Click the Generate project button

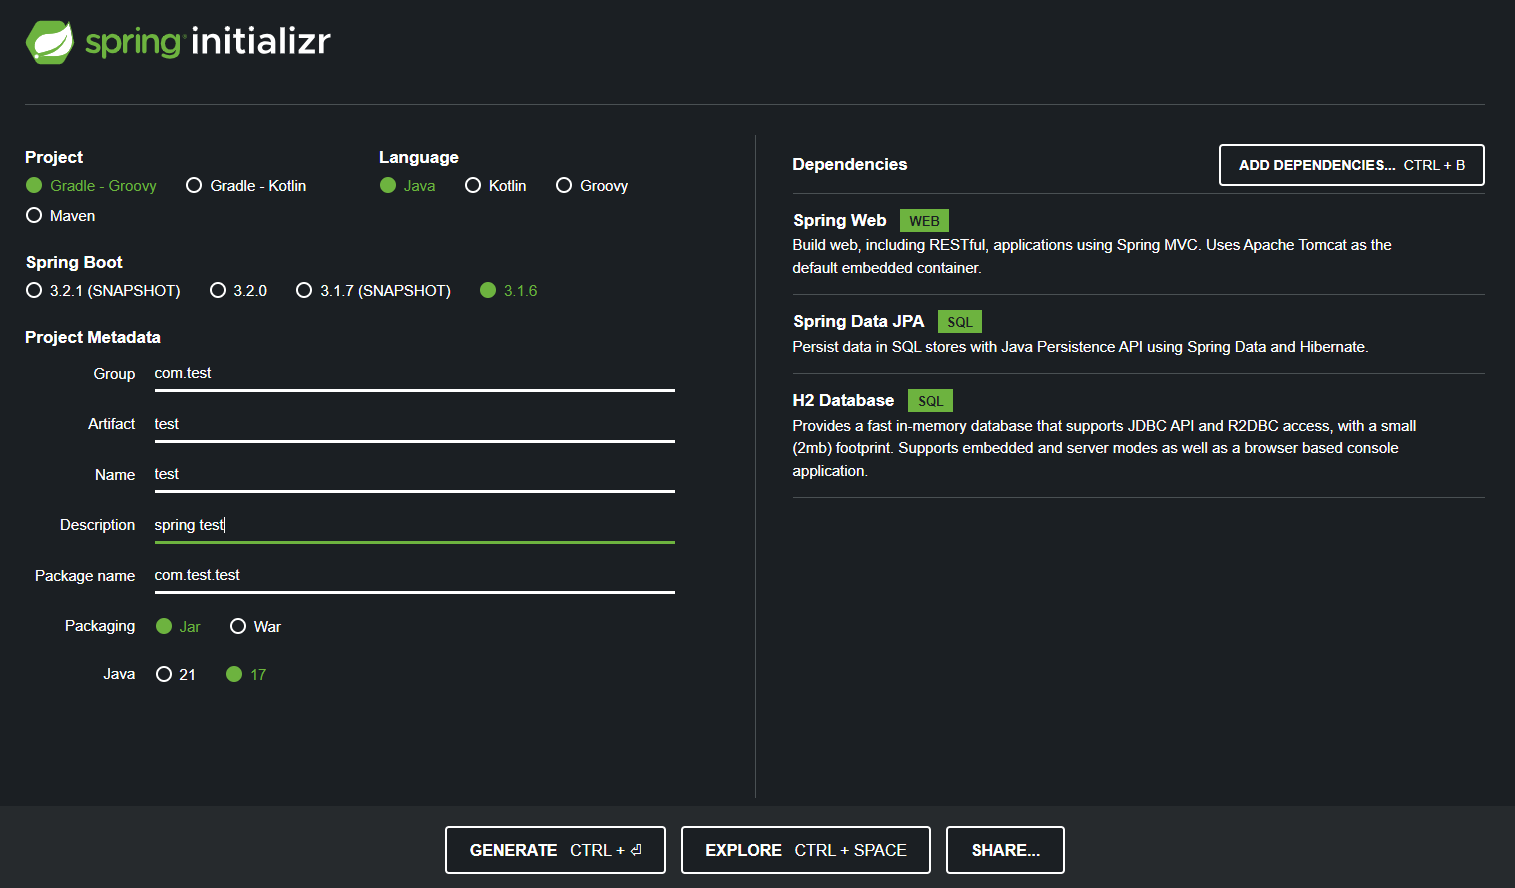555,850
